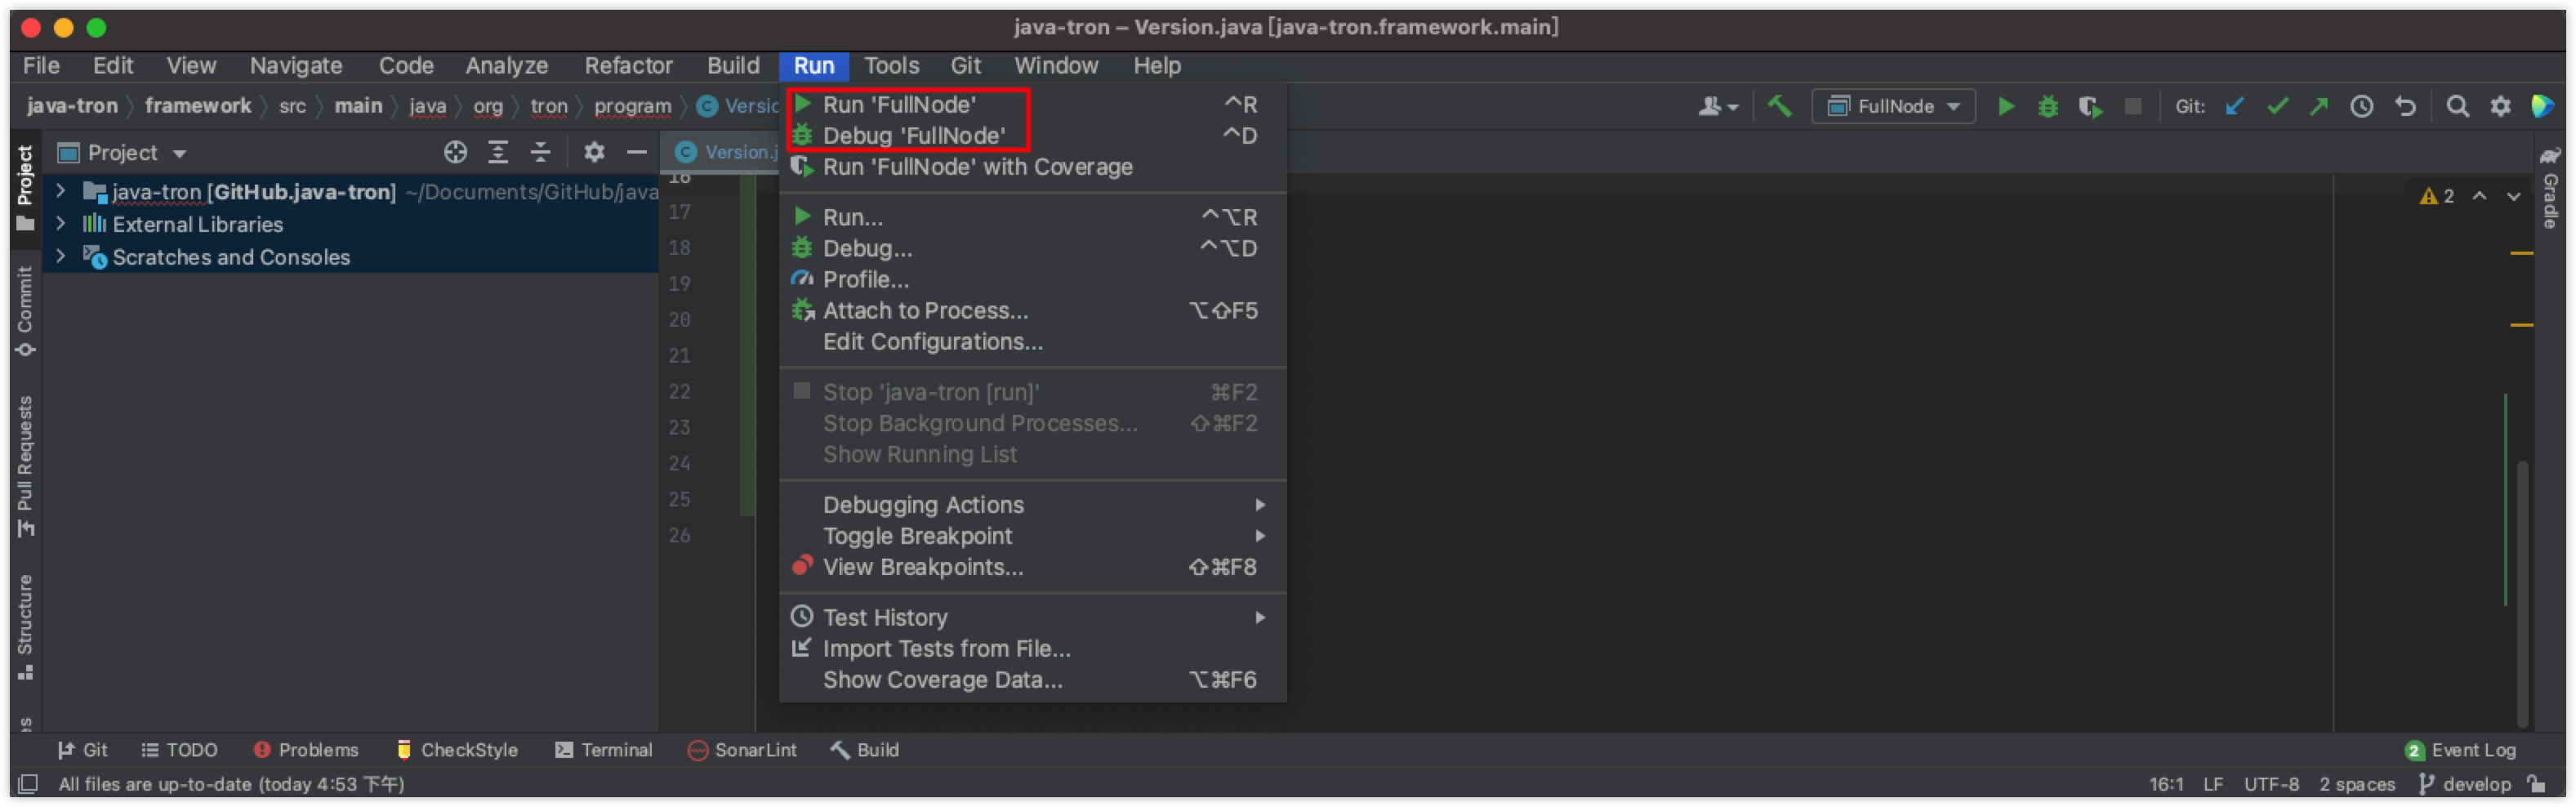This screenshot has height=807, width=2576.
Task: Click the warnings count inspection widget
Action: [x=2437, y=196]
